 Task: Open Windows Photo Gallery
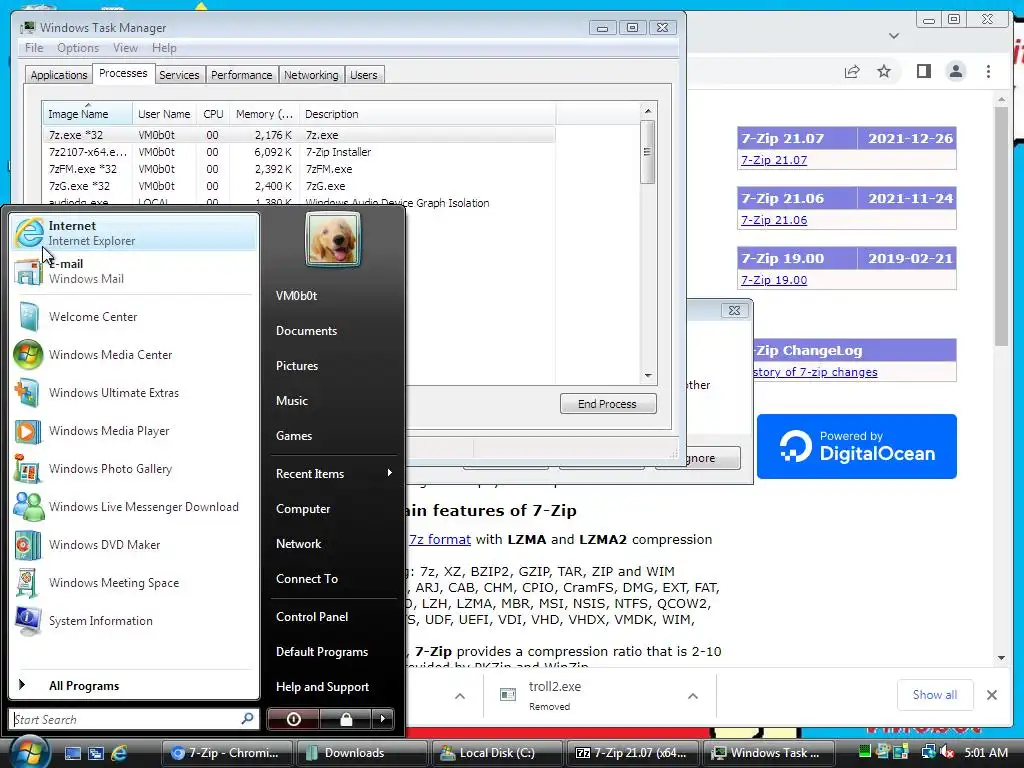coord(134,469)
